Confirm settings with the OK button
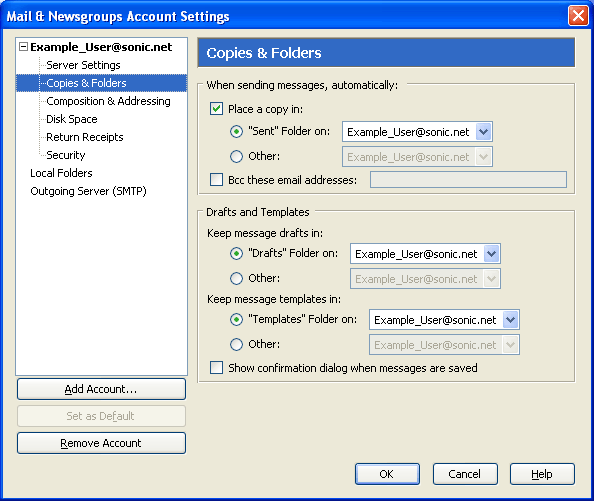Viewport: 594px width, 501px height. pos(387,474)
